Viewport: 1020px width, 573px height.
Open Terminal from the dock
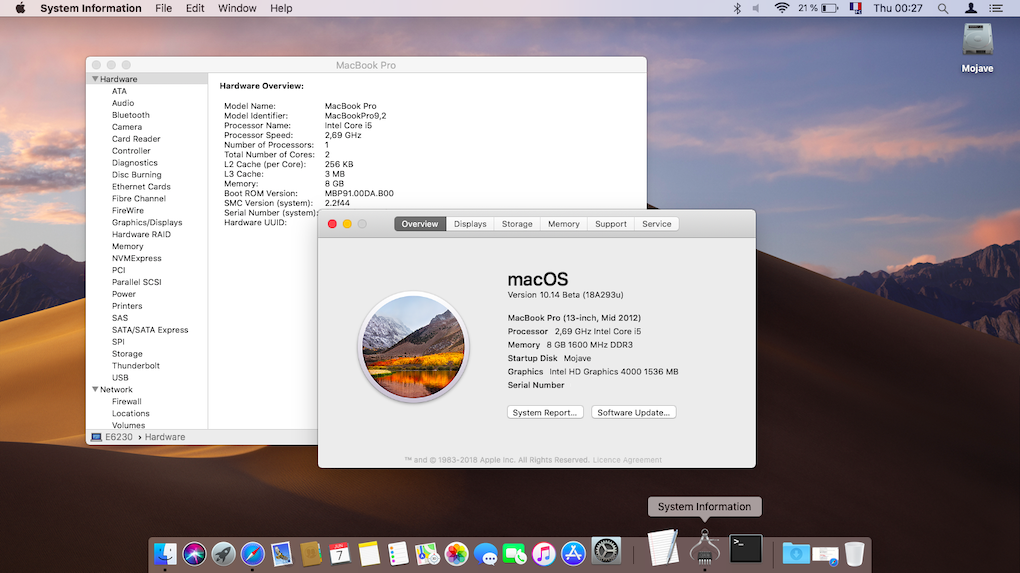point(745,548)
